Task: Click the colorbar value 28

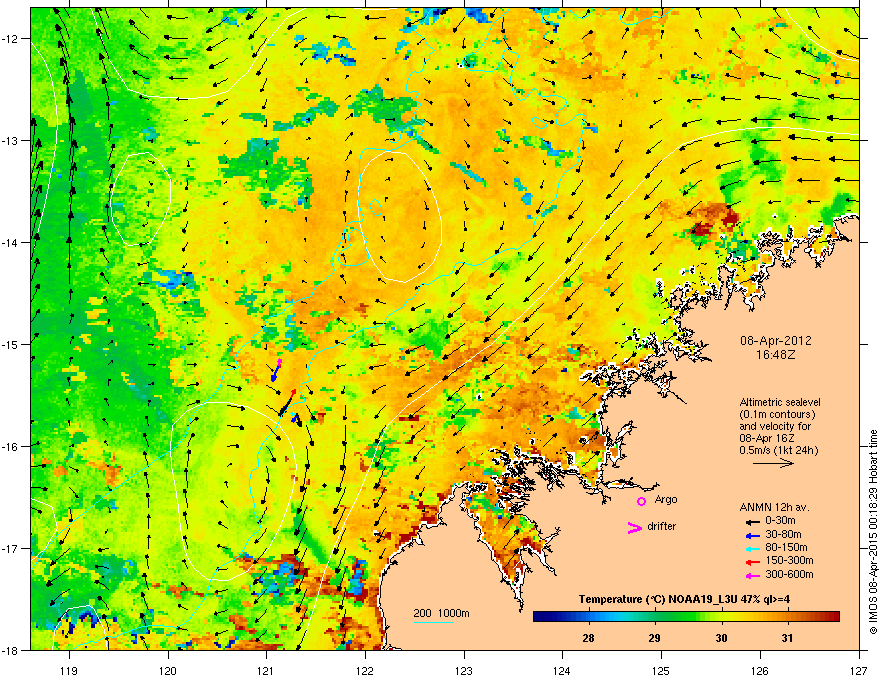Action: (588, 638)
